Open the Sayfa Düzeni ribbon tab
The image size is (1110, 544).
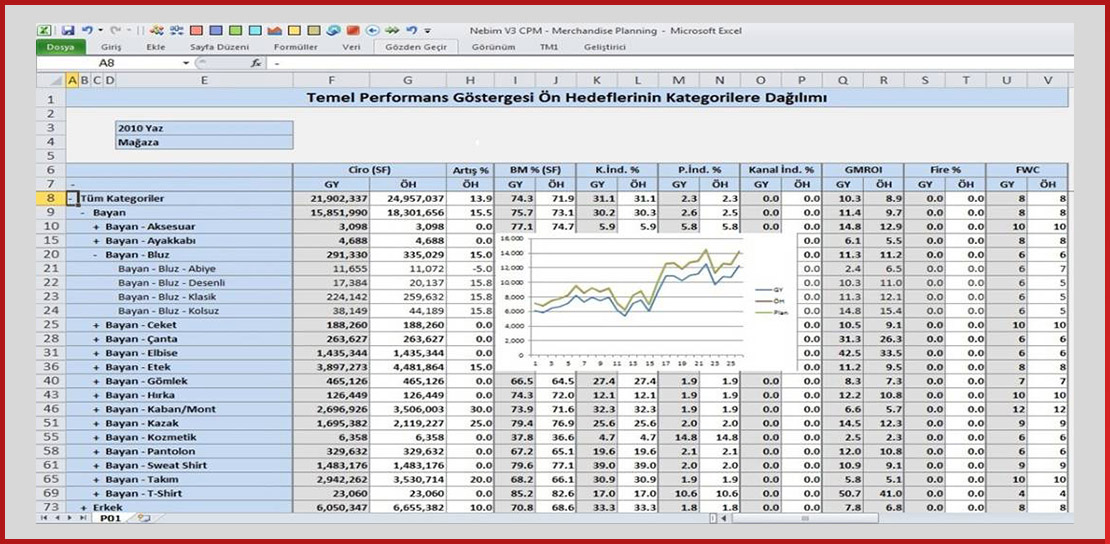219,47
